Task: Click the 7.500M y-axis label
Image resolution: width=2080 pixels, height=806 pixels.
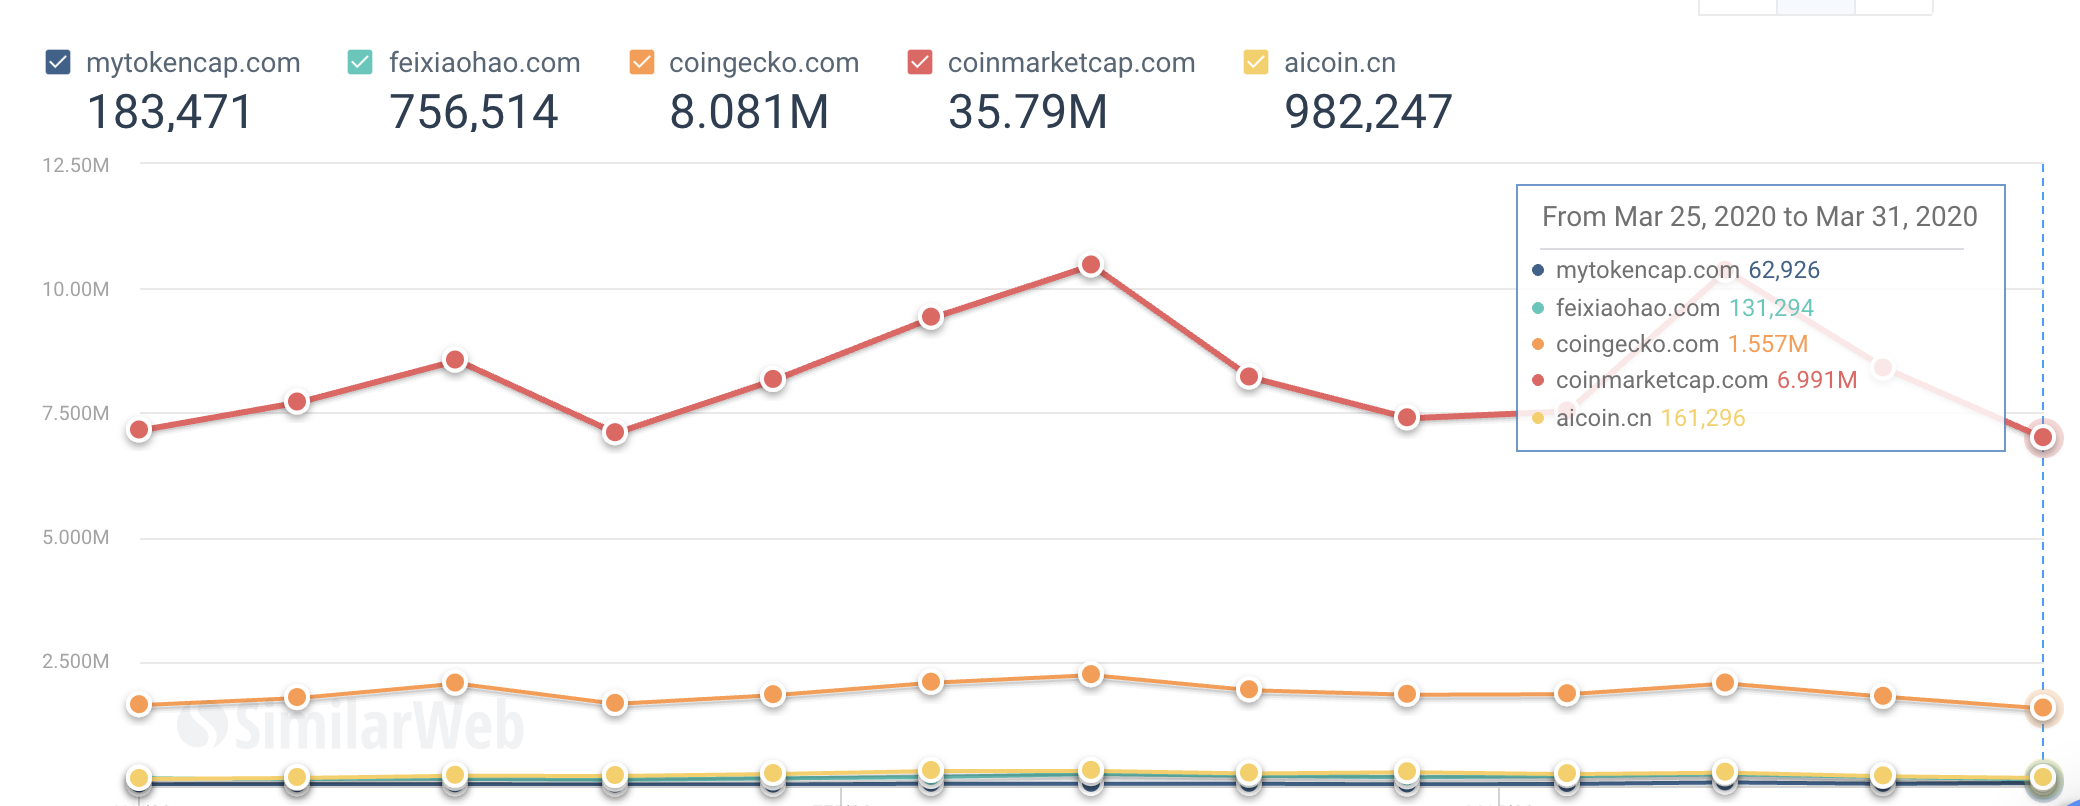Action: [76, 413]
